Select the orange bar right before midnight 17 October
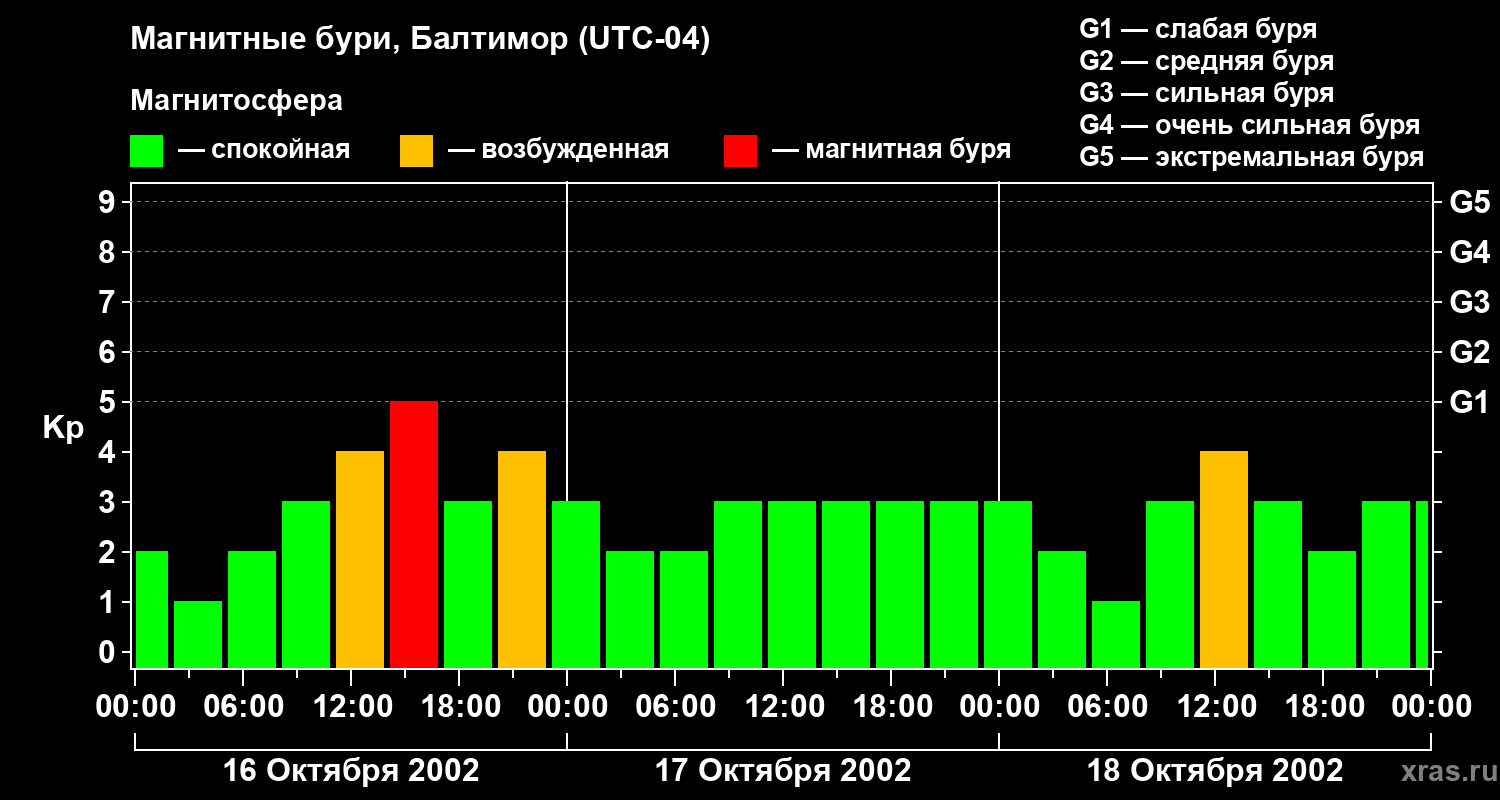Viewport: 1500px width, 800px height. click(522, 559)
